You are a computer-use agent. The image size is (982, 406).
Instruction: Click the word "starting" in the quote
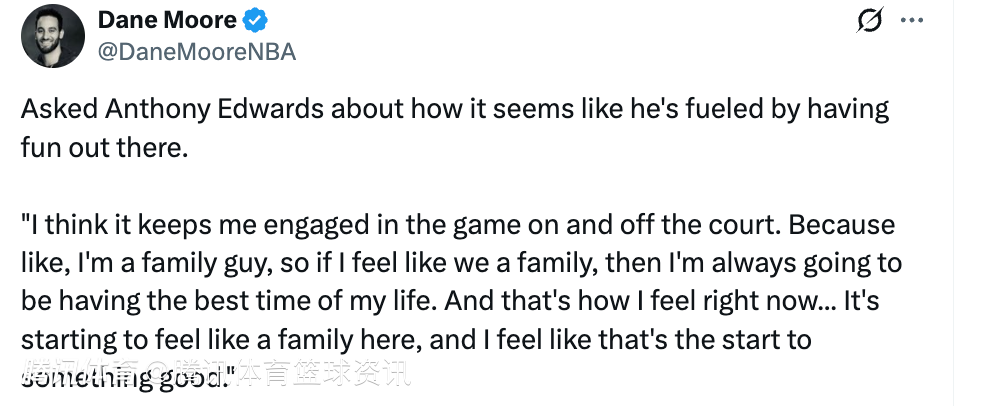pyautogui.click(x=67, y=340)
